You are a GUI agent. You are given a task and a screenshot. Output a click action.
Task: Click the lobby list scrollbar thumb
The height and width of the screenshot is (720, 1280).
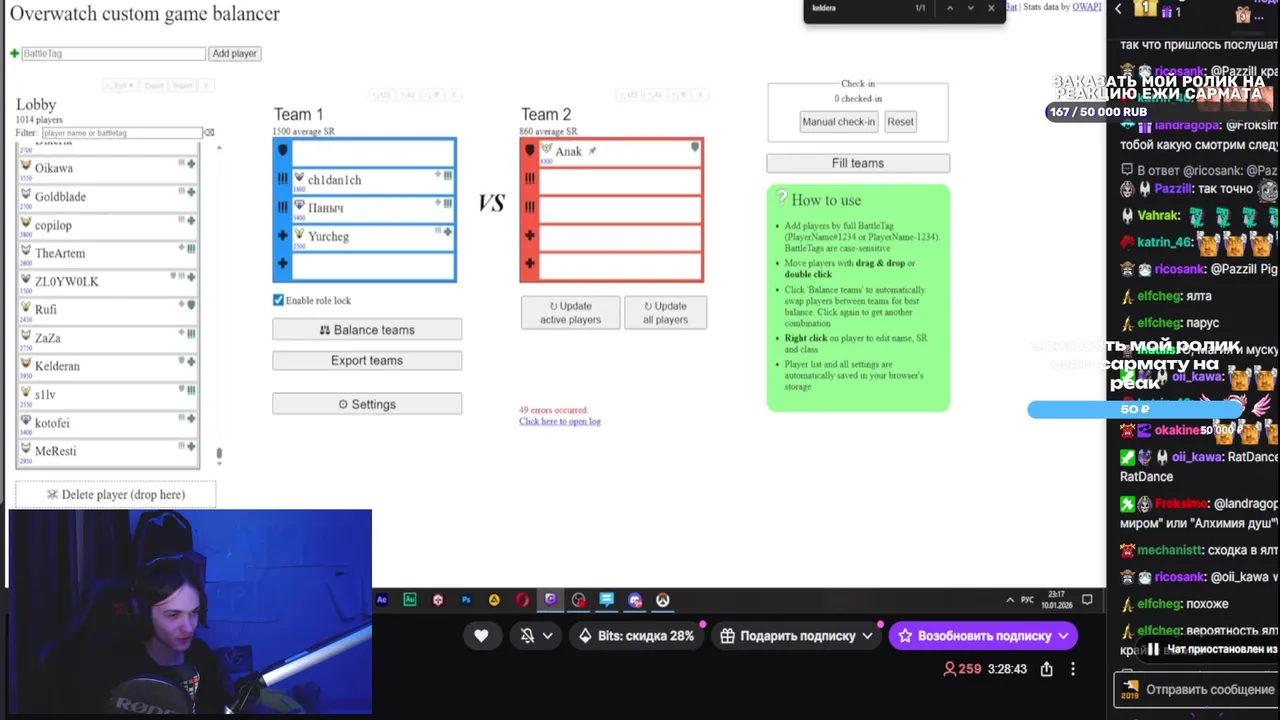tap(219, 455)
